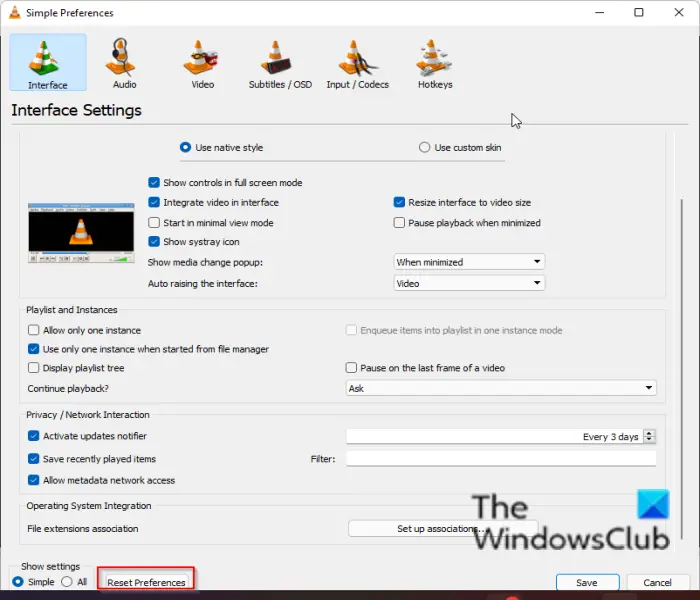
Task: Open Auto raising the interface dropdown
Action: pos(469,283)
